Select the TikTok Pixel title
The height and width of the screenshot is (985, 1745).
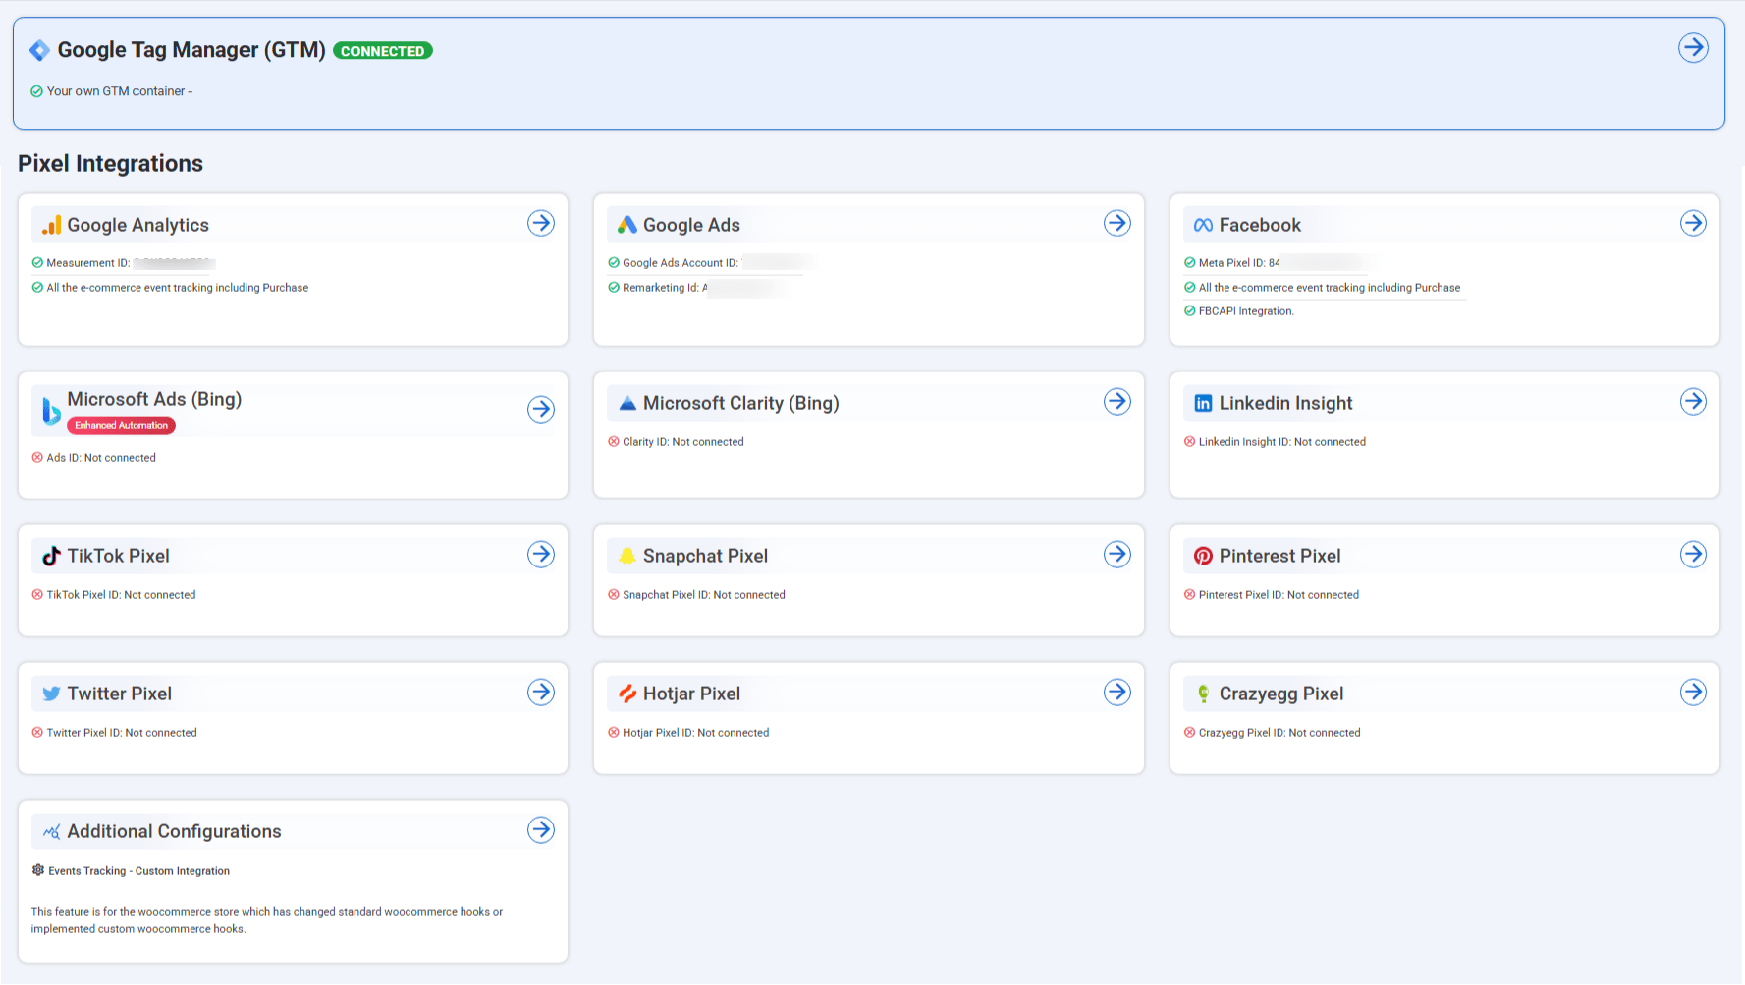(x=118, y=556)
